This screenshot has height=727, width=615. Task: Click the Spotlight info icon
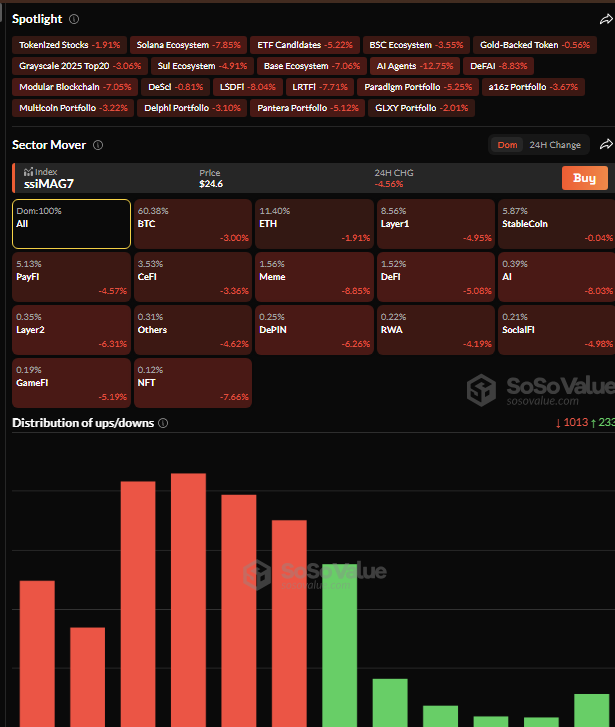point(74,19)
